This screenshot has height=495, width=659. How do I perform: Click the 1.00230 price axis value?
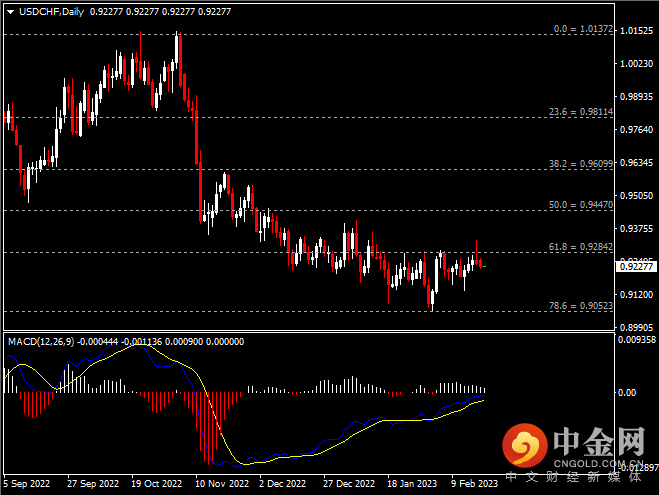(x=637, y=64)
